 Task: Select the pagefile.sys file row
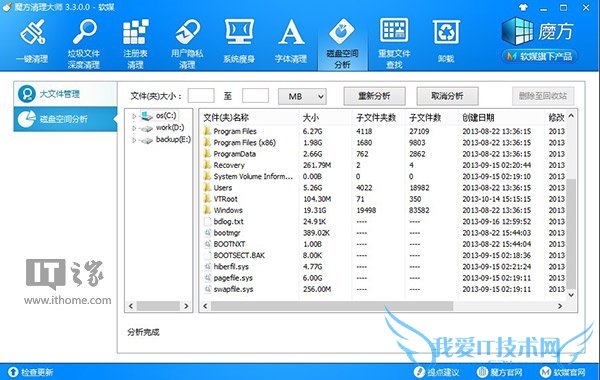point(383,278)
